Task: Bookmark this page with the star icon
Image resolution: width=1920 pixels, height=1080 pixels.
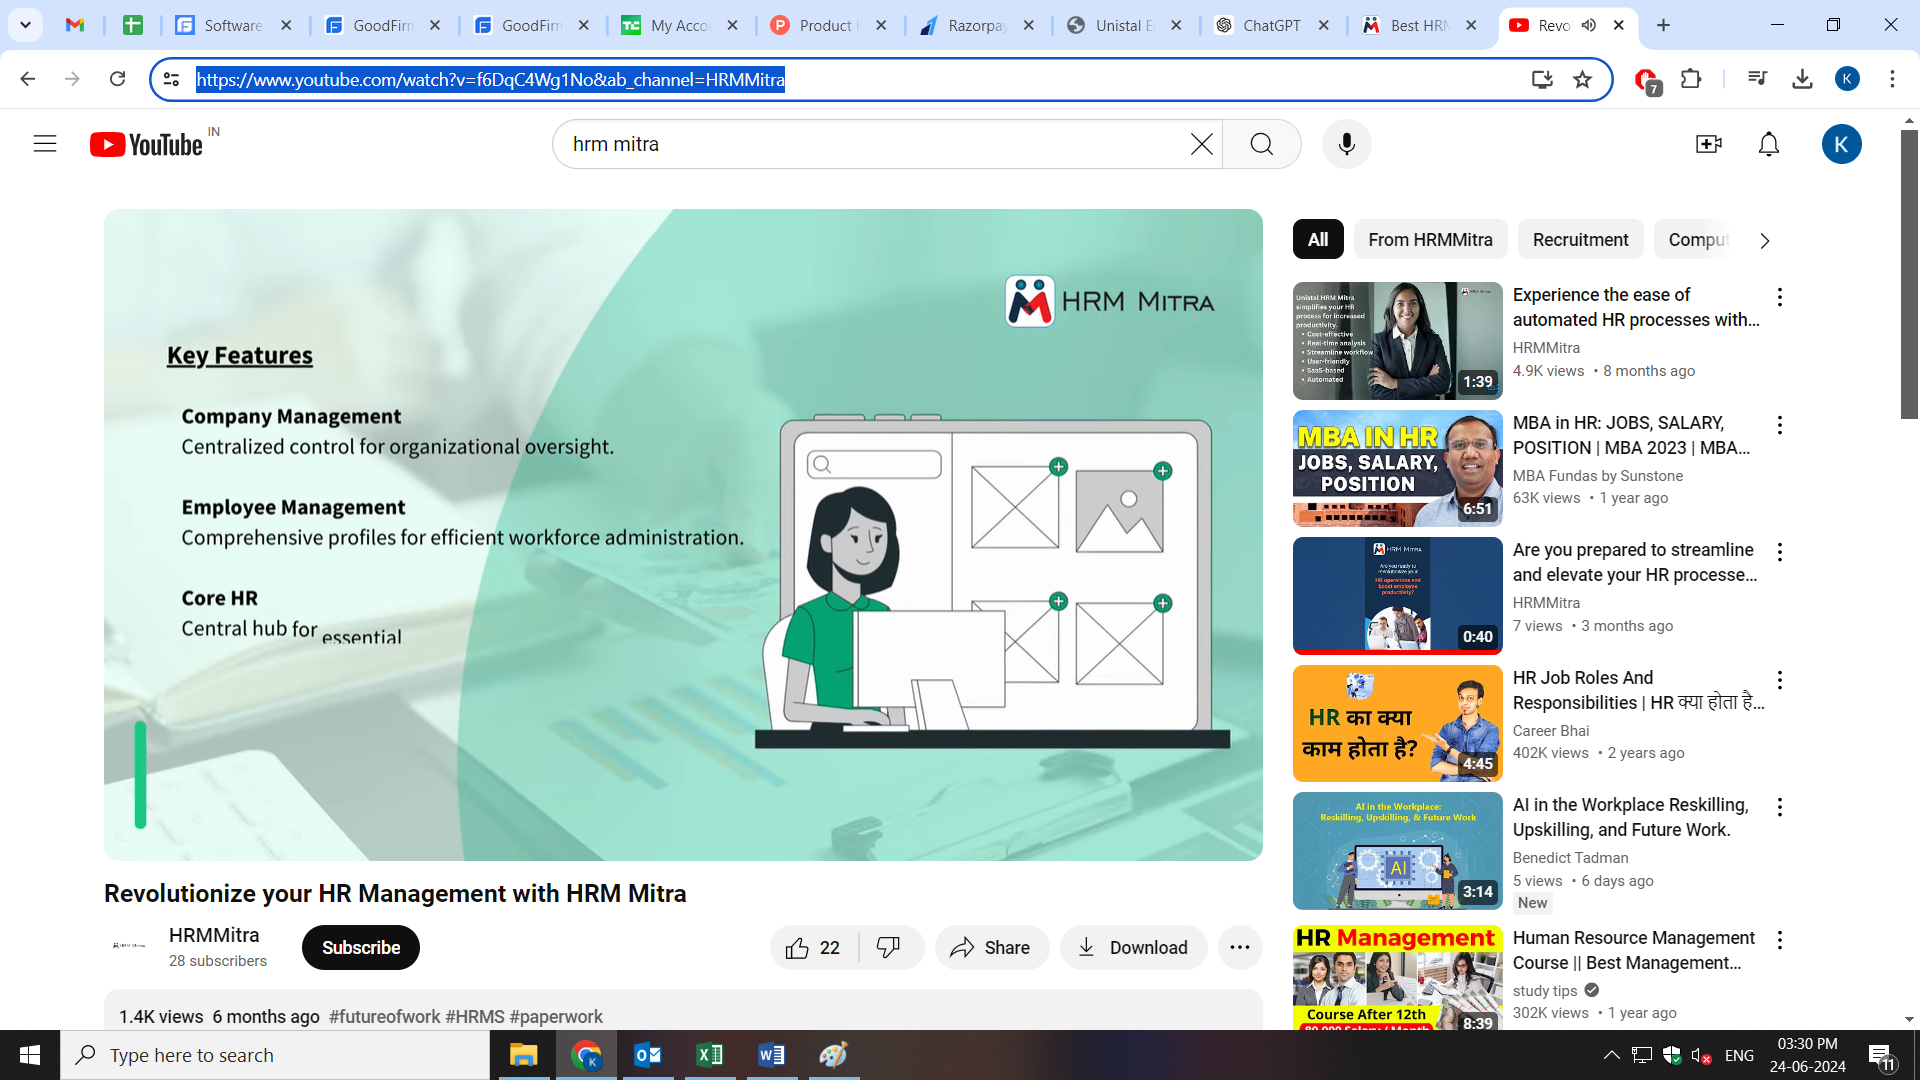Action: 1582,79
